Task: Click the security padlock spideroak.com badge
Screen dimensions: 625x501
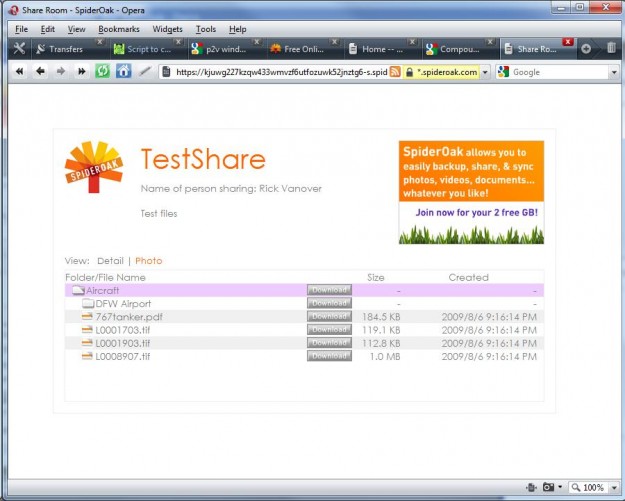Action: click(441, 72)
